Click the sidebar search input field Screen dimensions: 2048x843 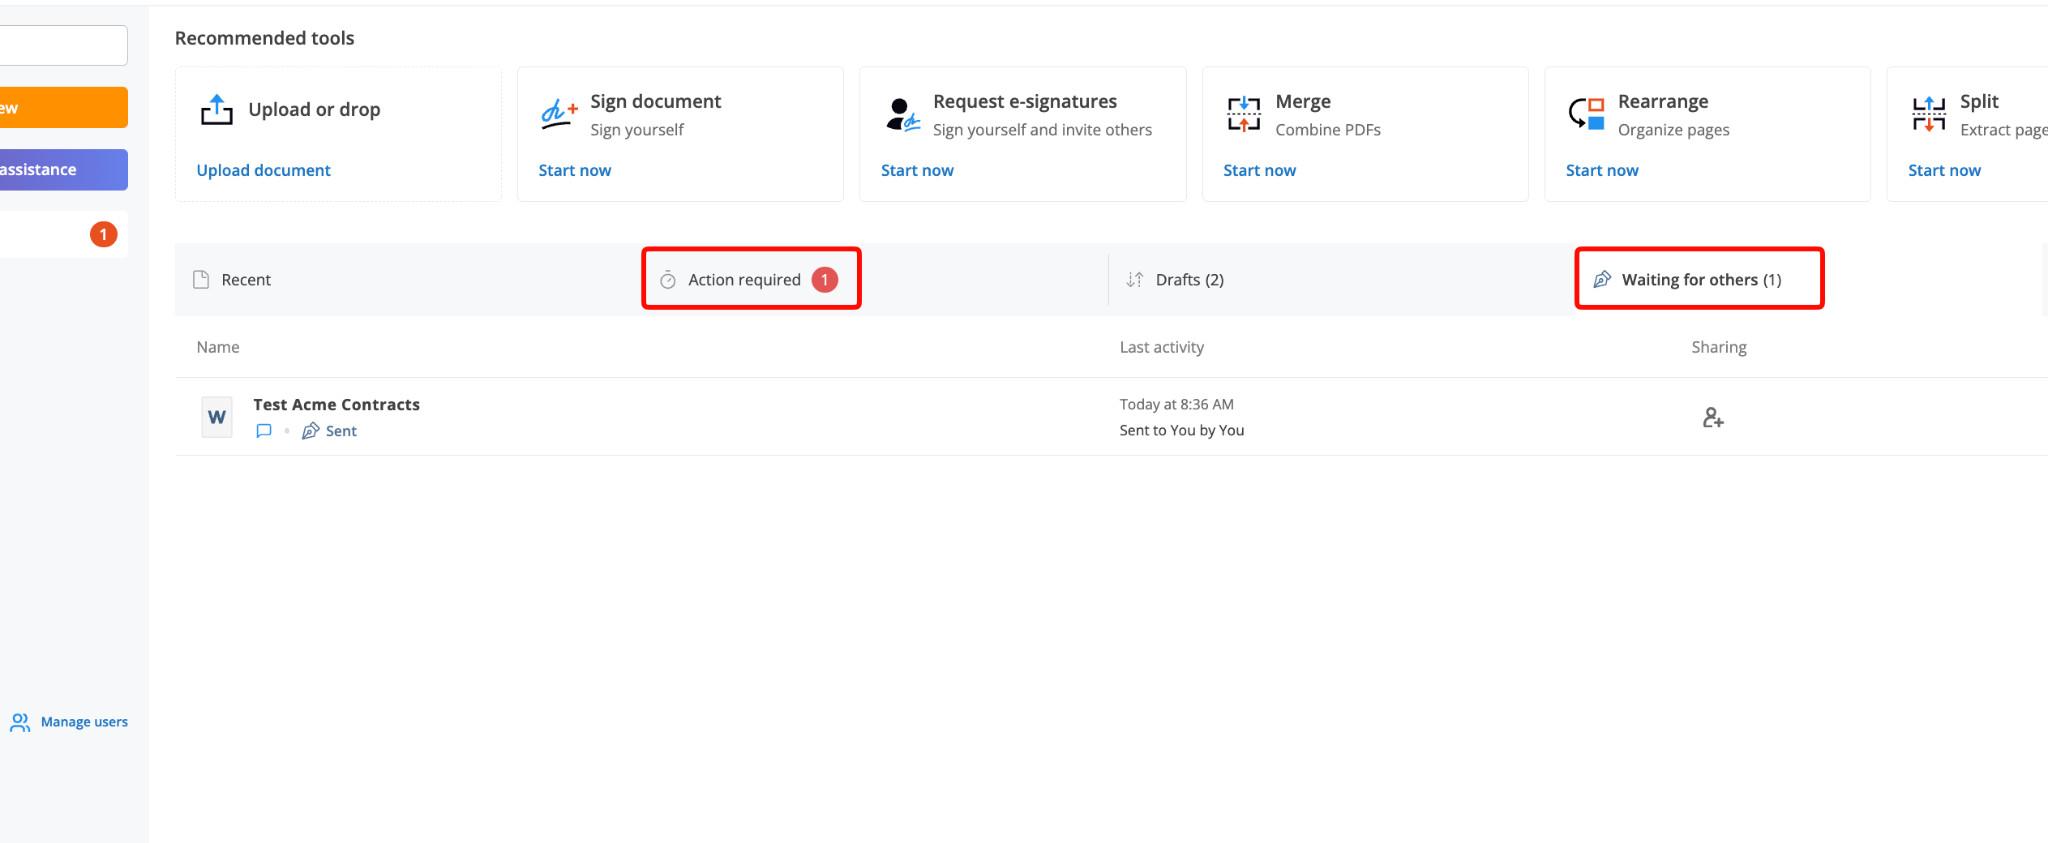click(x=64, y=45)
